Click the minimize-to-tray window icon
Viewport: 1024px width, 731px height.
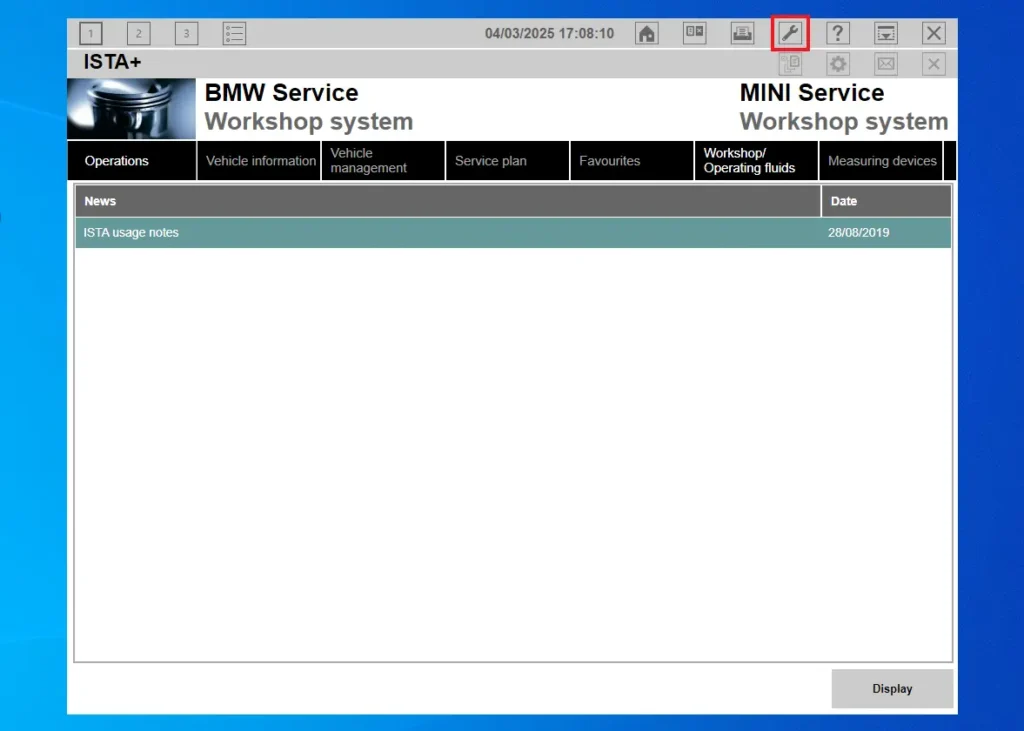click(886, 33)
